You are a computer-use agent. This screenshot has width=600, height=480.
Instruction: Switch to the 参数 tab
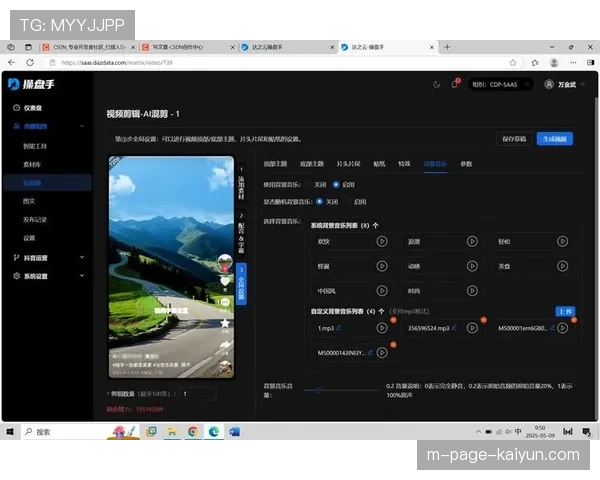coord(466,164)
